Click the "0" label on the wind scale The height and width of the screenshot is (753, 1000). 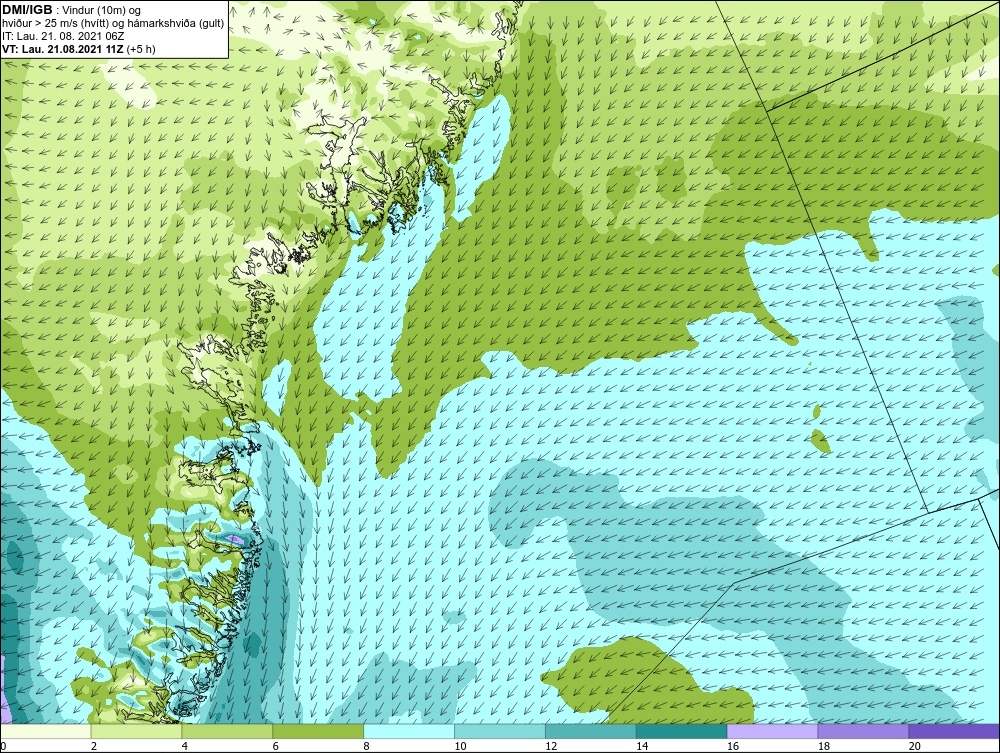pos(3,746)
